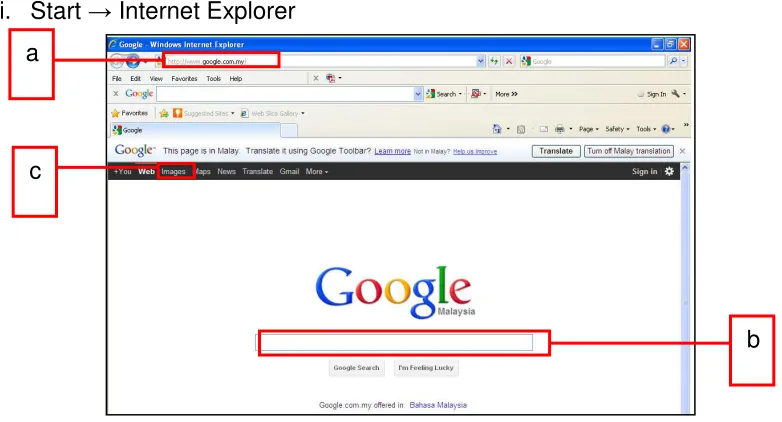Click the Google Toolbar wrench settings icon

coord(675,93)
